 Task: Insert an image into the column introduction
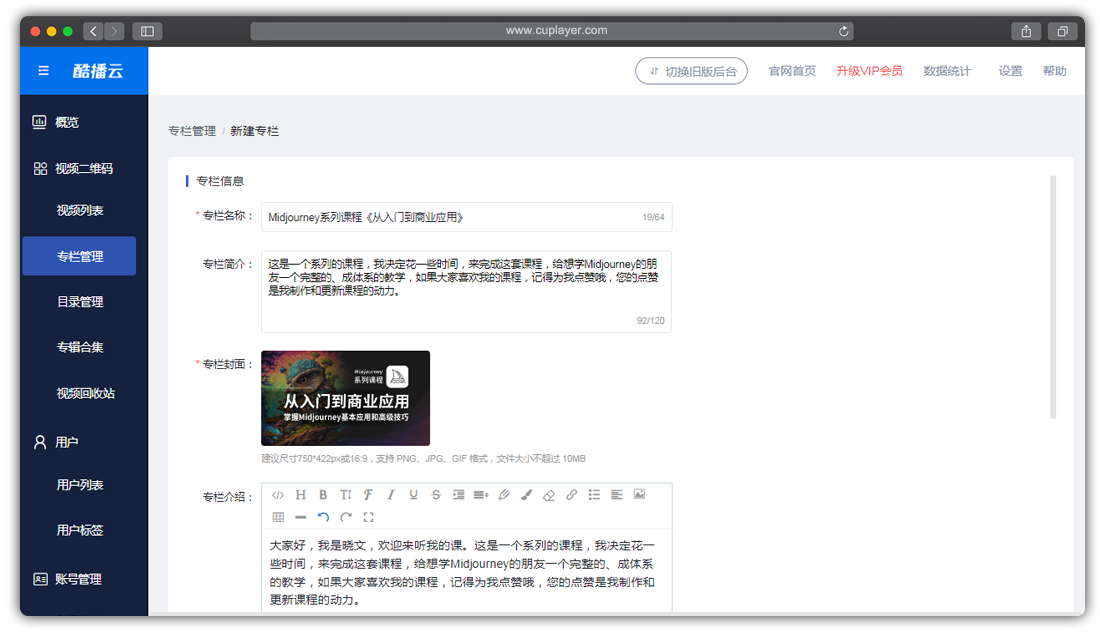[639, 494]
